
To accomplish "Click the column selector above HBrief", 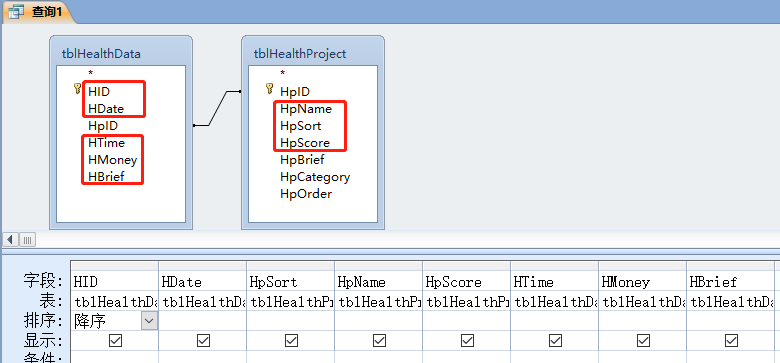I will (731, 266).
